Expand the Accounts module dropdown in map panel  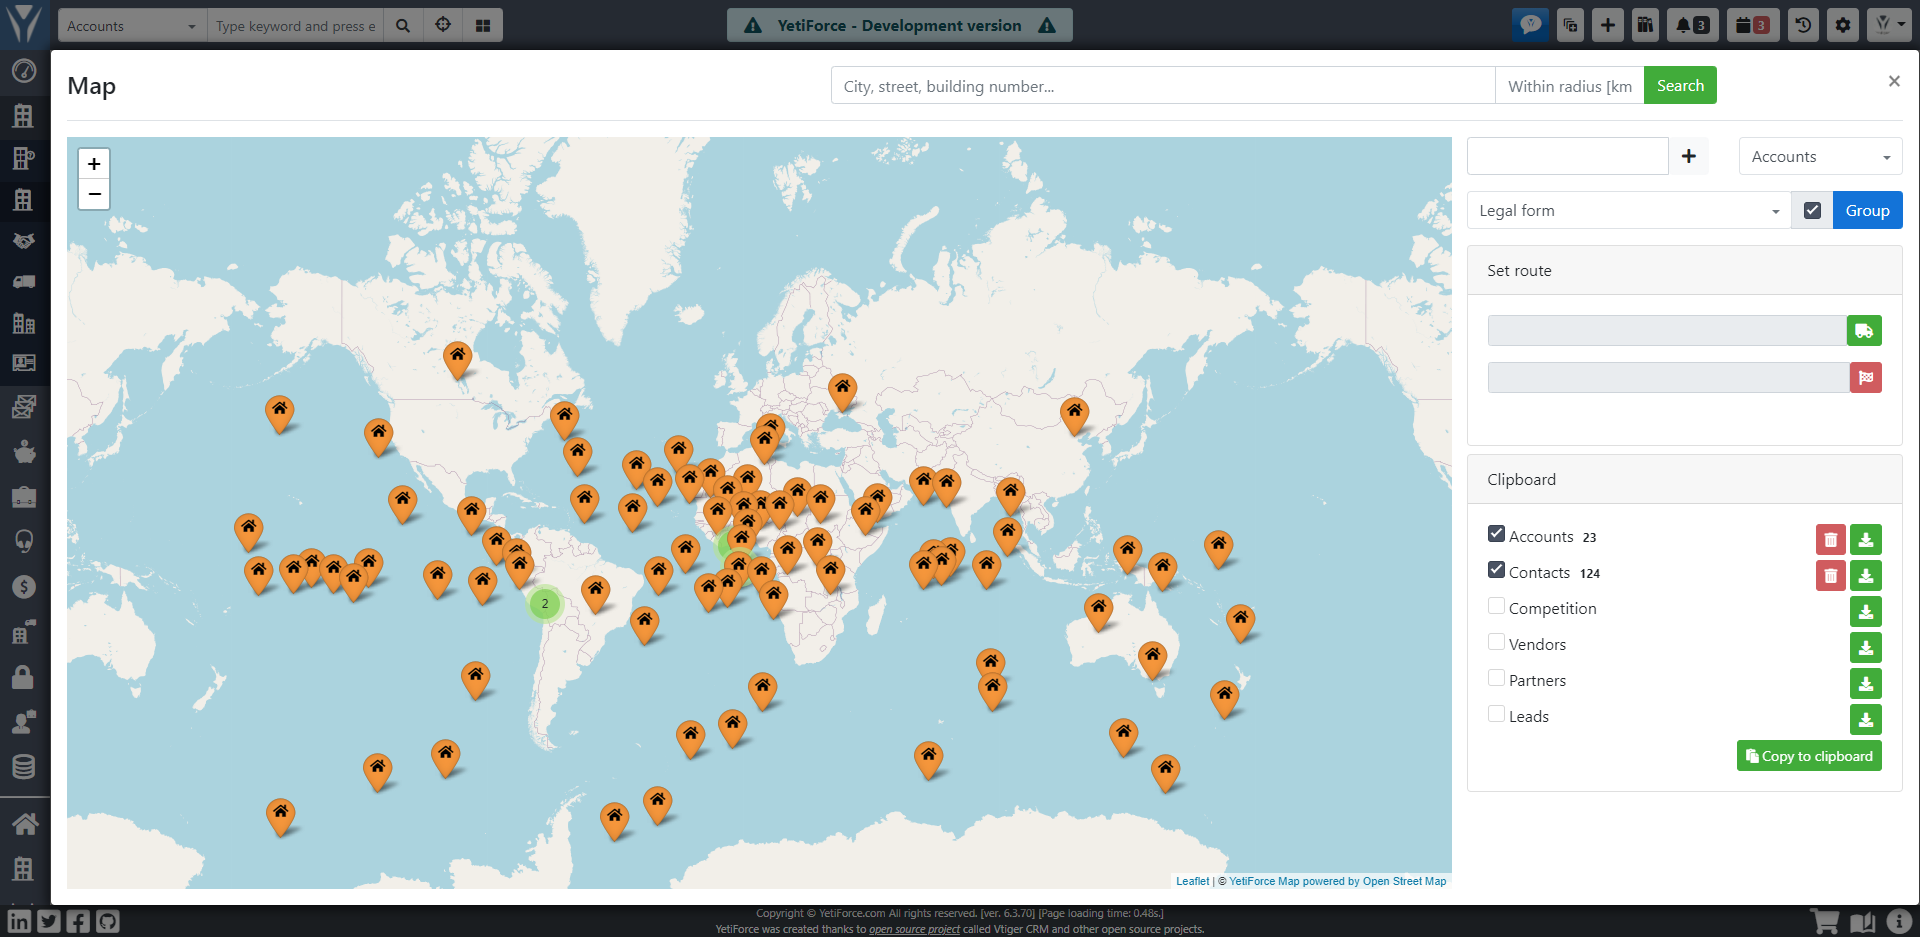pyautogui.click(x=1820, y=157)
